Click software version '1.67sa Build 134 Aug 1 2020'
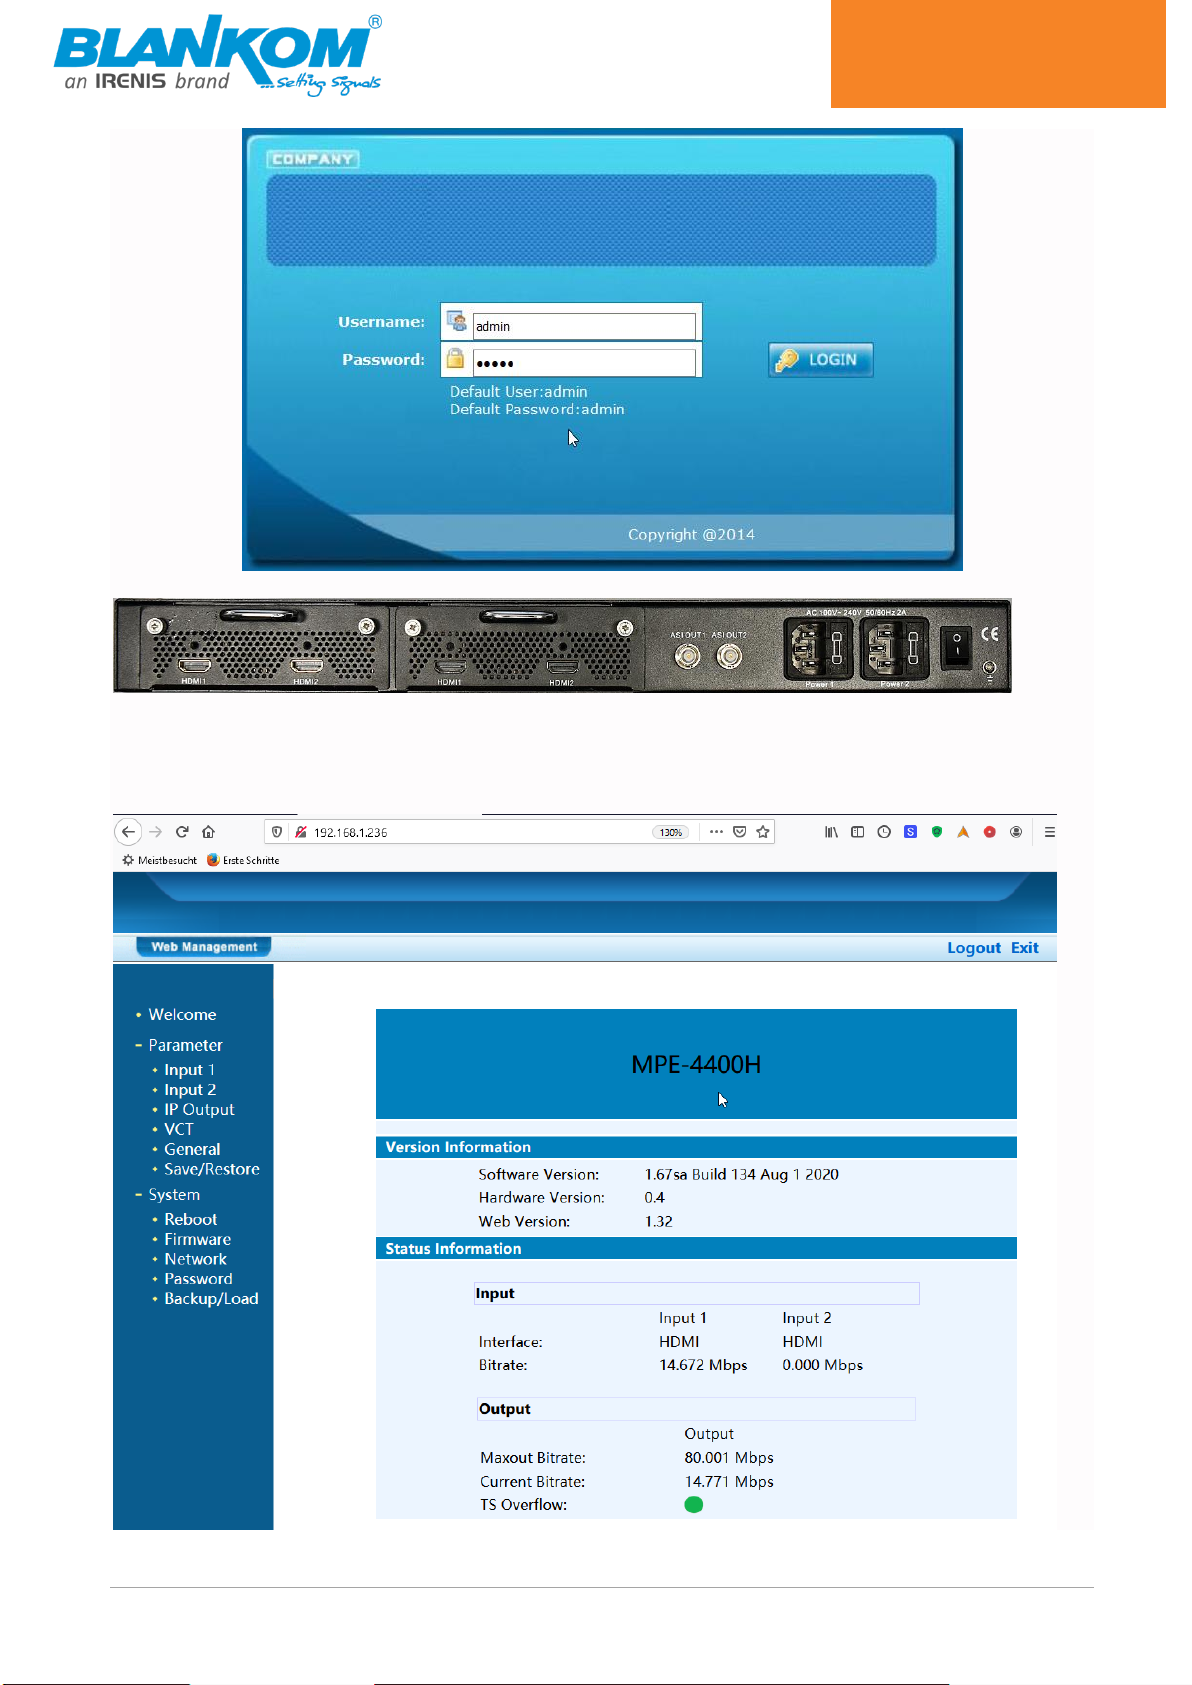Viewport: 1192px width, 1685px height. point(742,1175)
